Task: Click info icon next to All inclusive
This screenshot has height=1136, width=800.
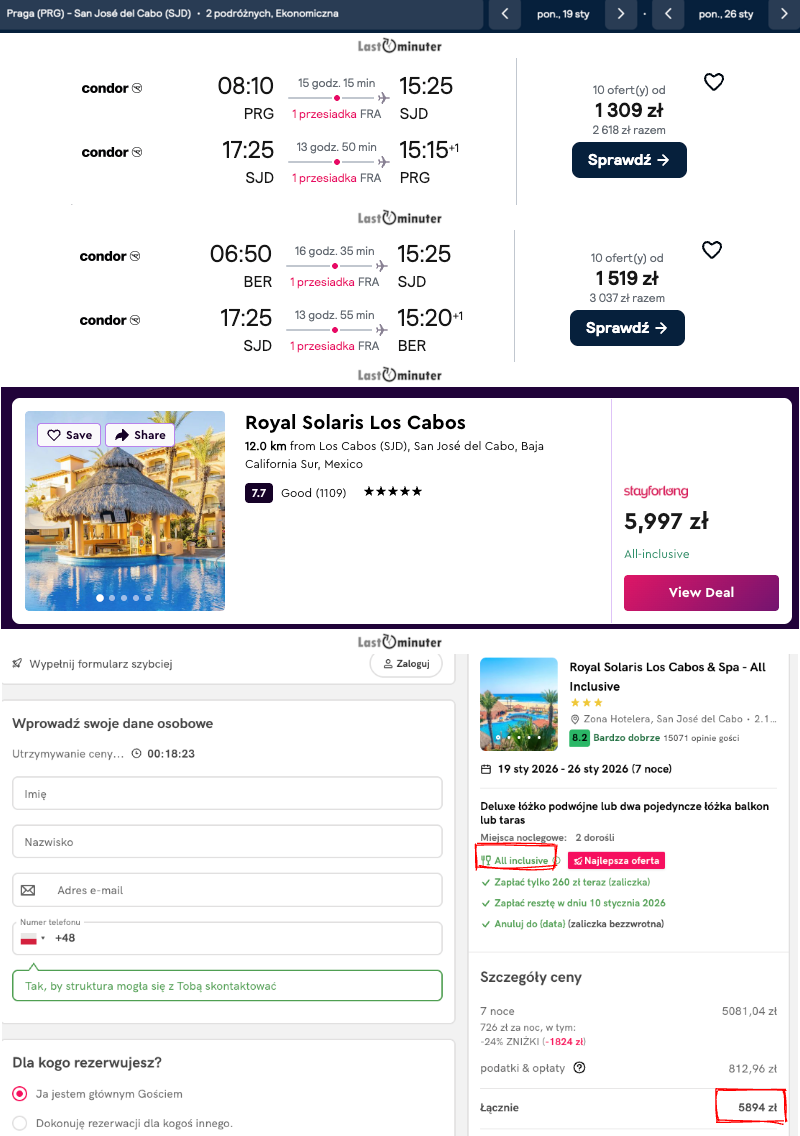Action: click(557, 860)
